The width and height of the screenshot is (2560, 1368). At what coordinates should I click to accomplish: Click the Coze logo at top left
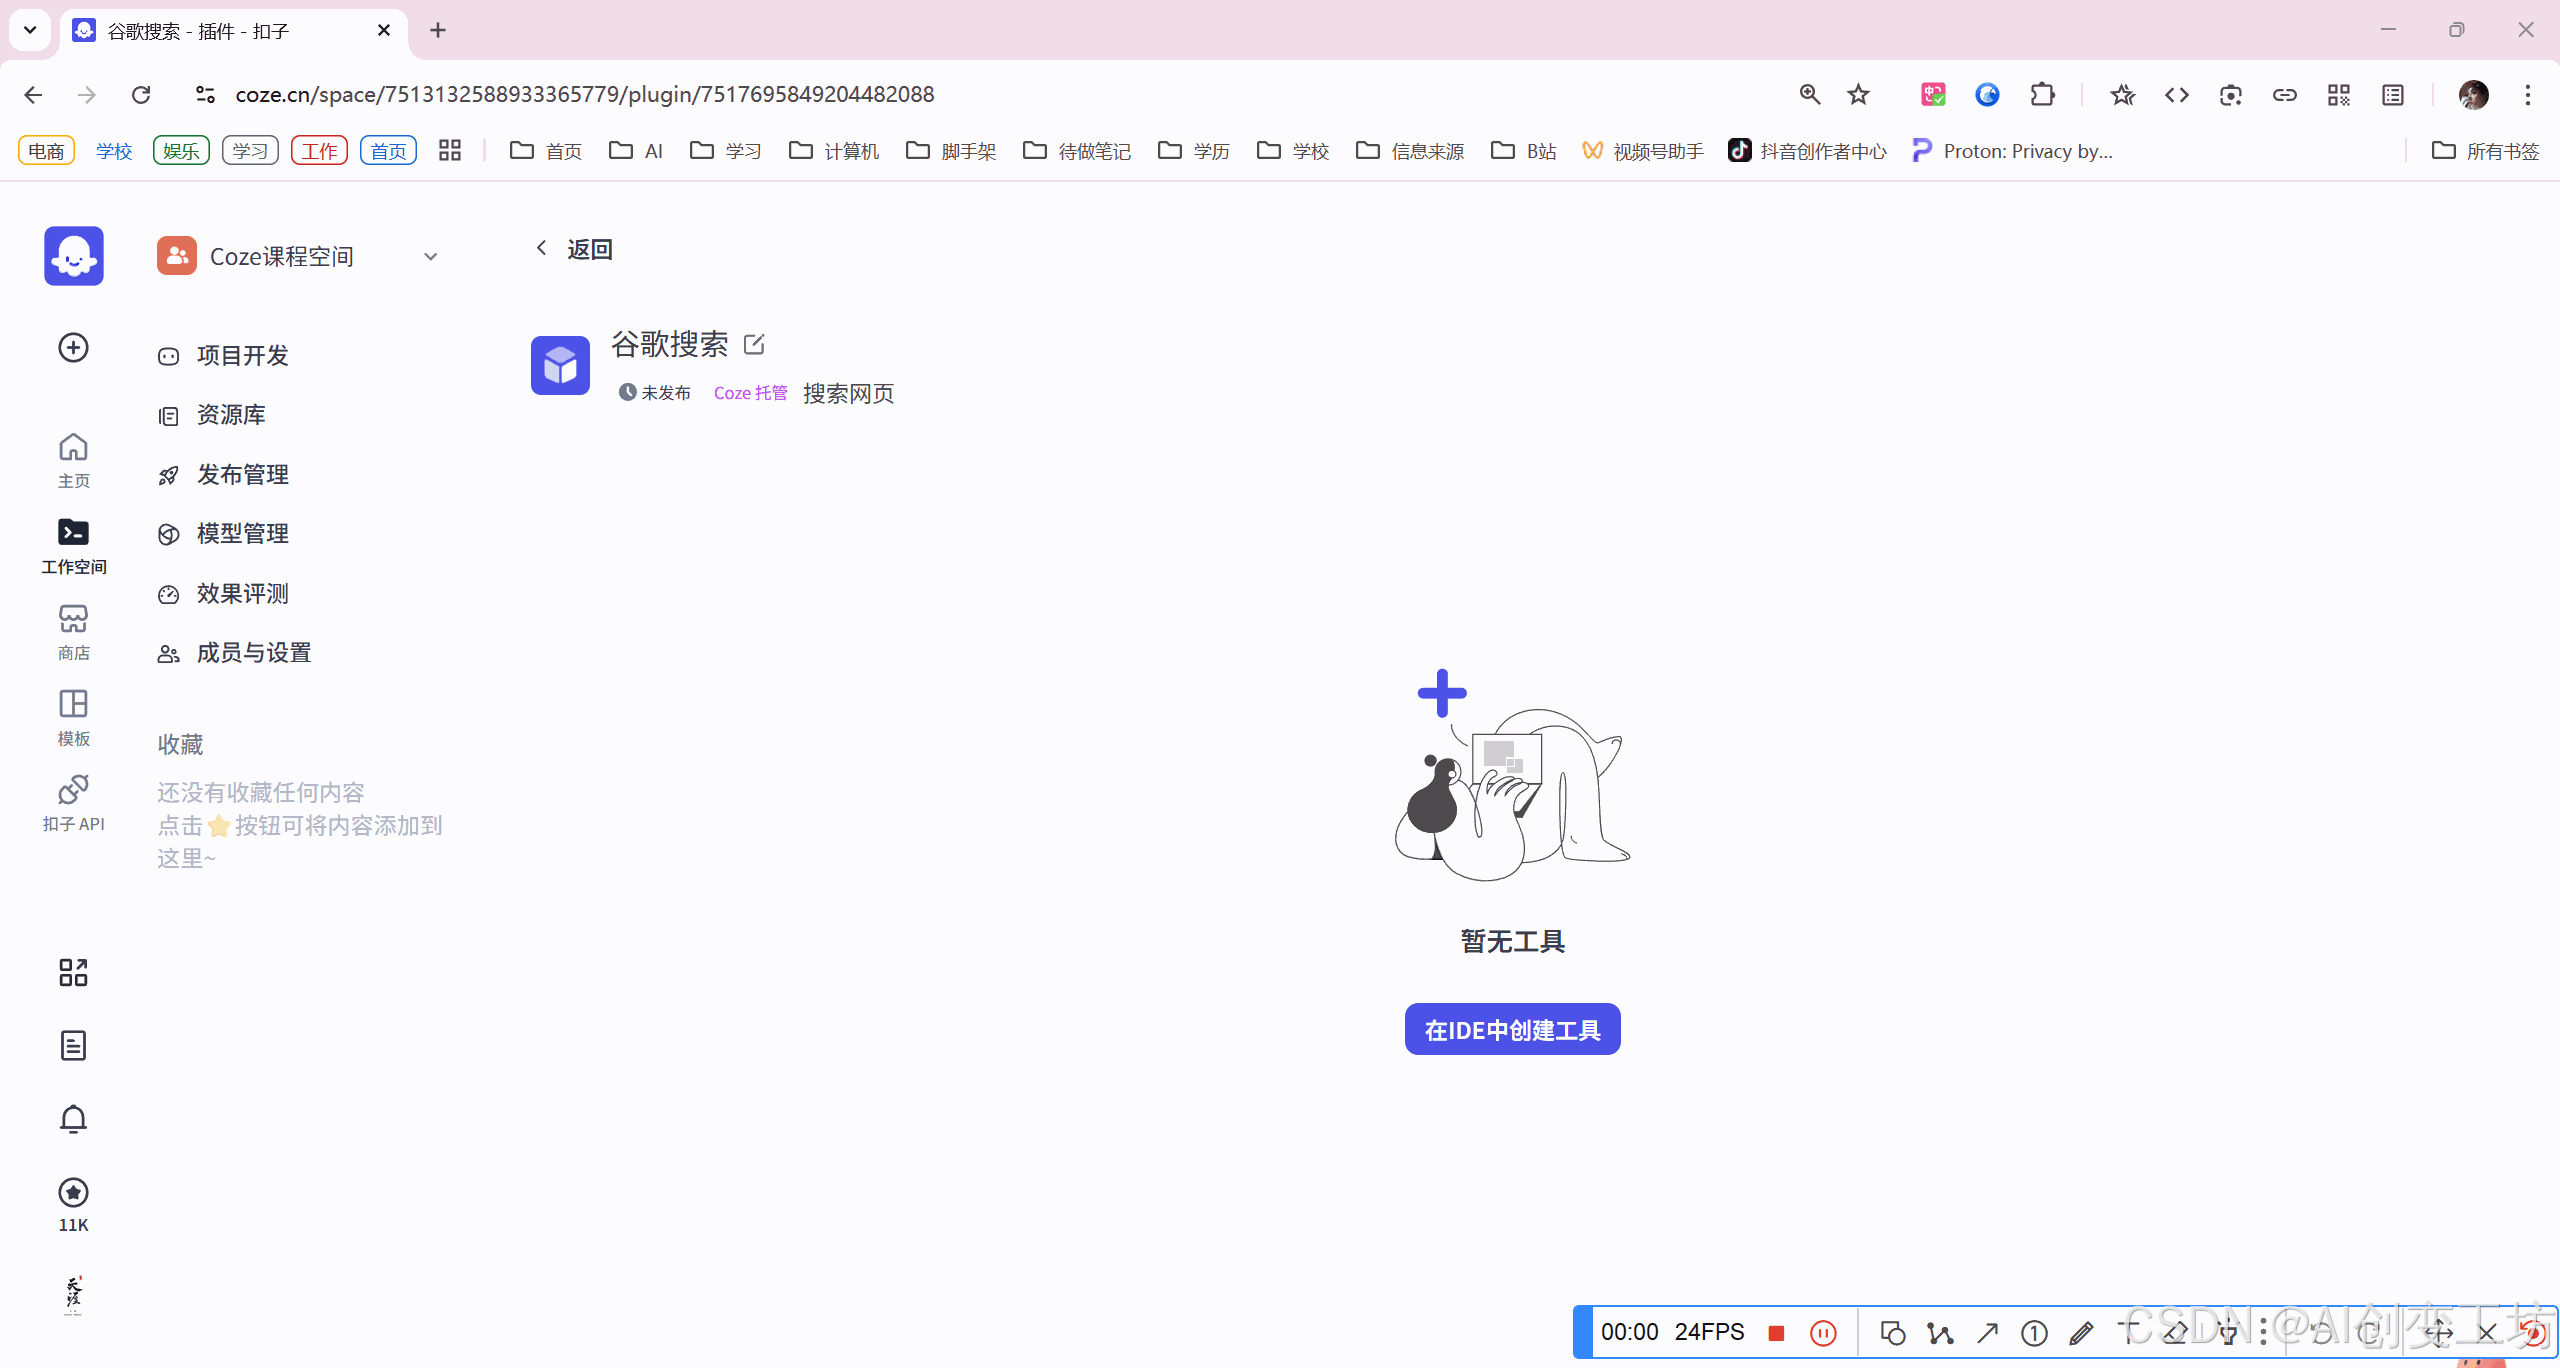tap(73, 256)
